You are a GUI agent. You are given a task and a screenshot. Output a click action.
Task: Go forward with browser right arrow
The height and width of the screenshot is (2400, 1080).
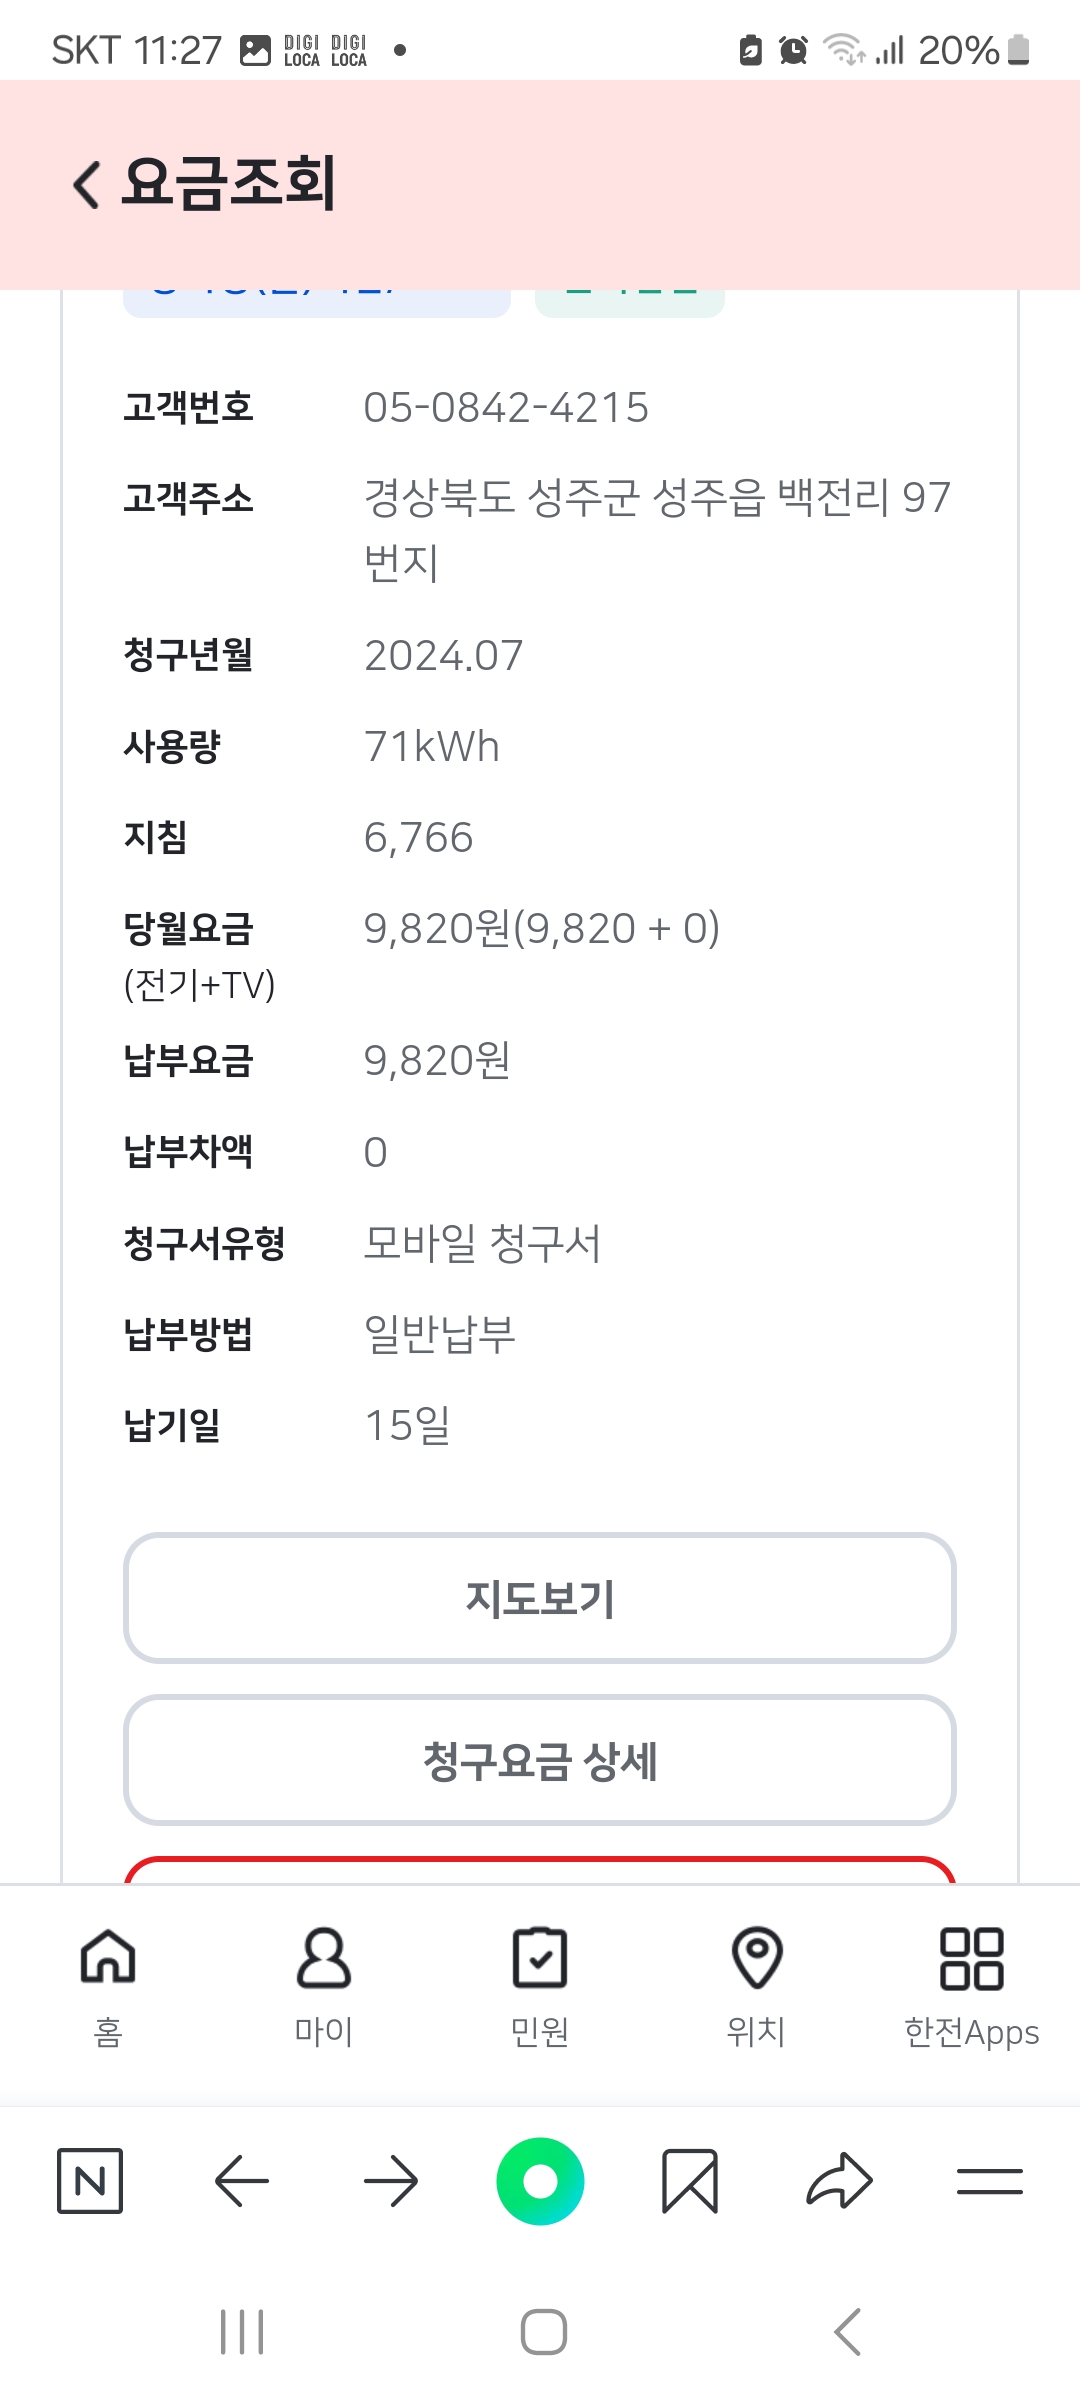[391, 2180]
